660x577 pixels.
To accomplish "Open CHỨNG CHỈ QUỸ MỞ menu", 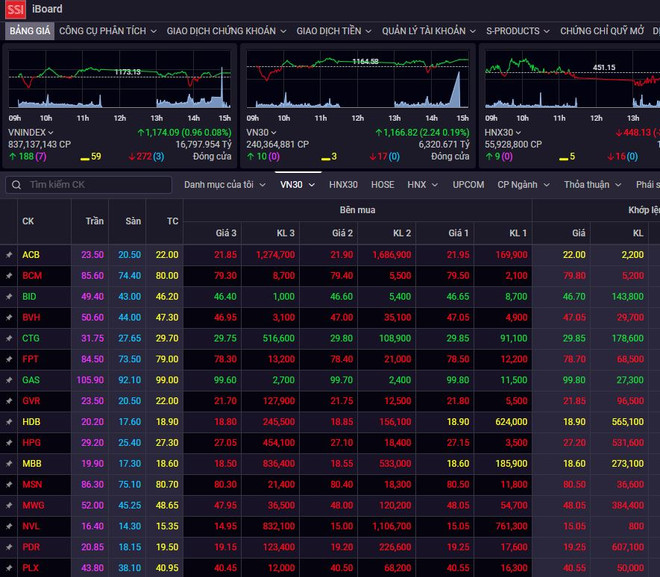I will [x=602, y=31].
